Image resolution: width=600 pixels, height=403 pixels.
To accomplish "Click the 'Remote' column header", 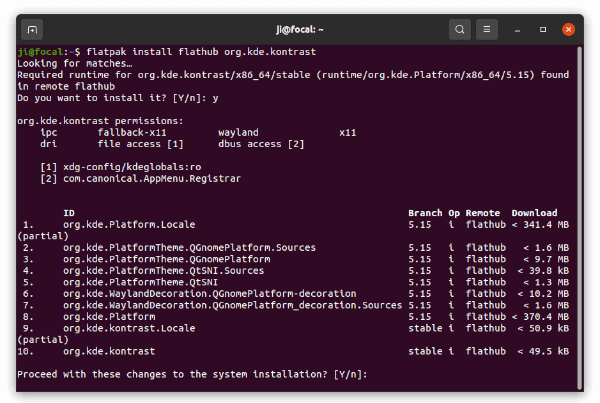I will pos(483,213).
